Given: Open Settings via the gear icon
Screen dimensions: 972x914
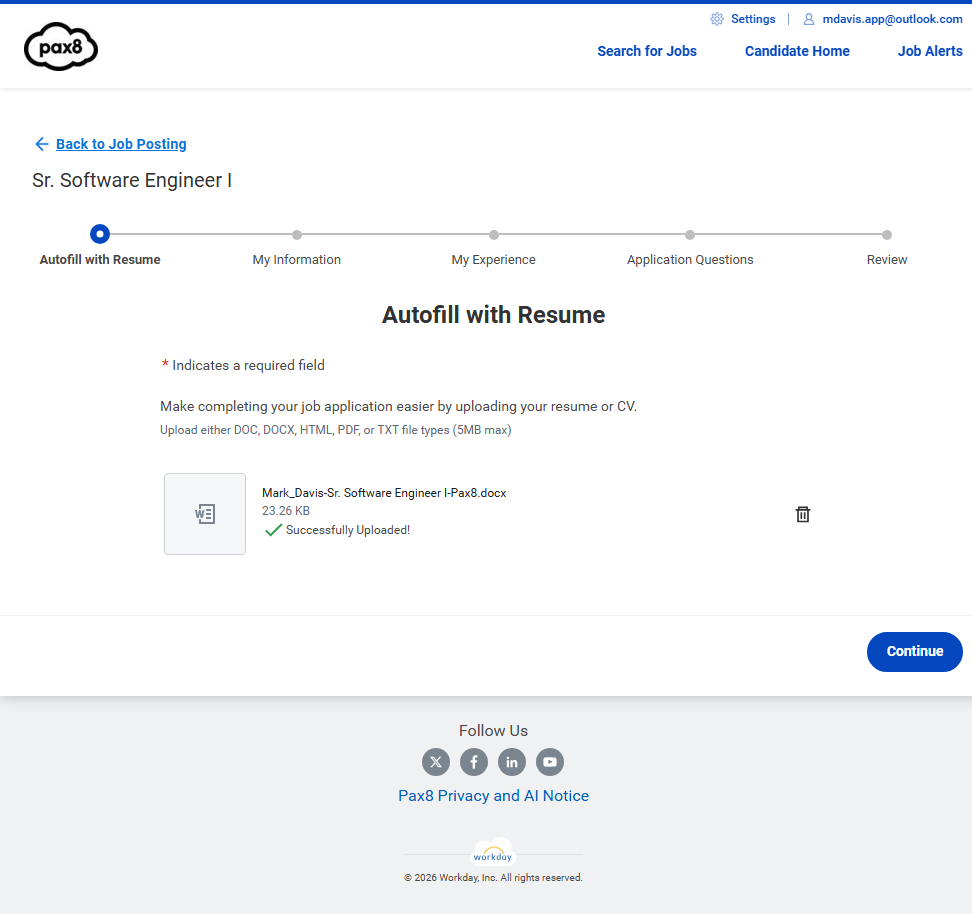Looking at the screenshot, I should [x=717, y=19].
